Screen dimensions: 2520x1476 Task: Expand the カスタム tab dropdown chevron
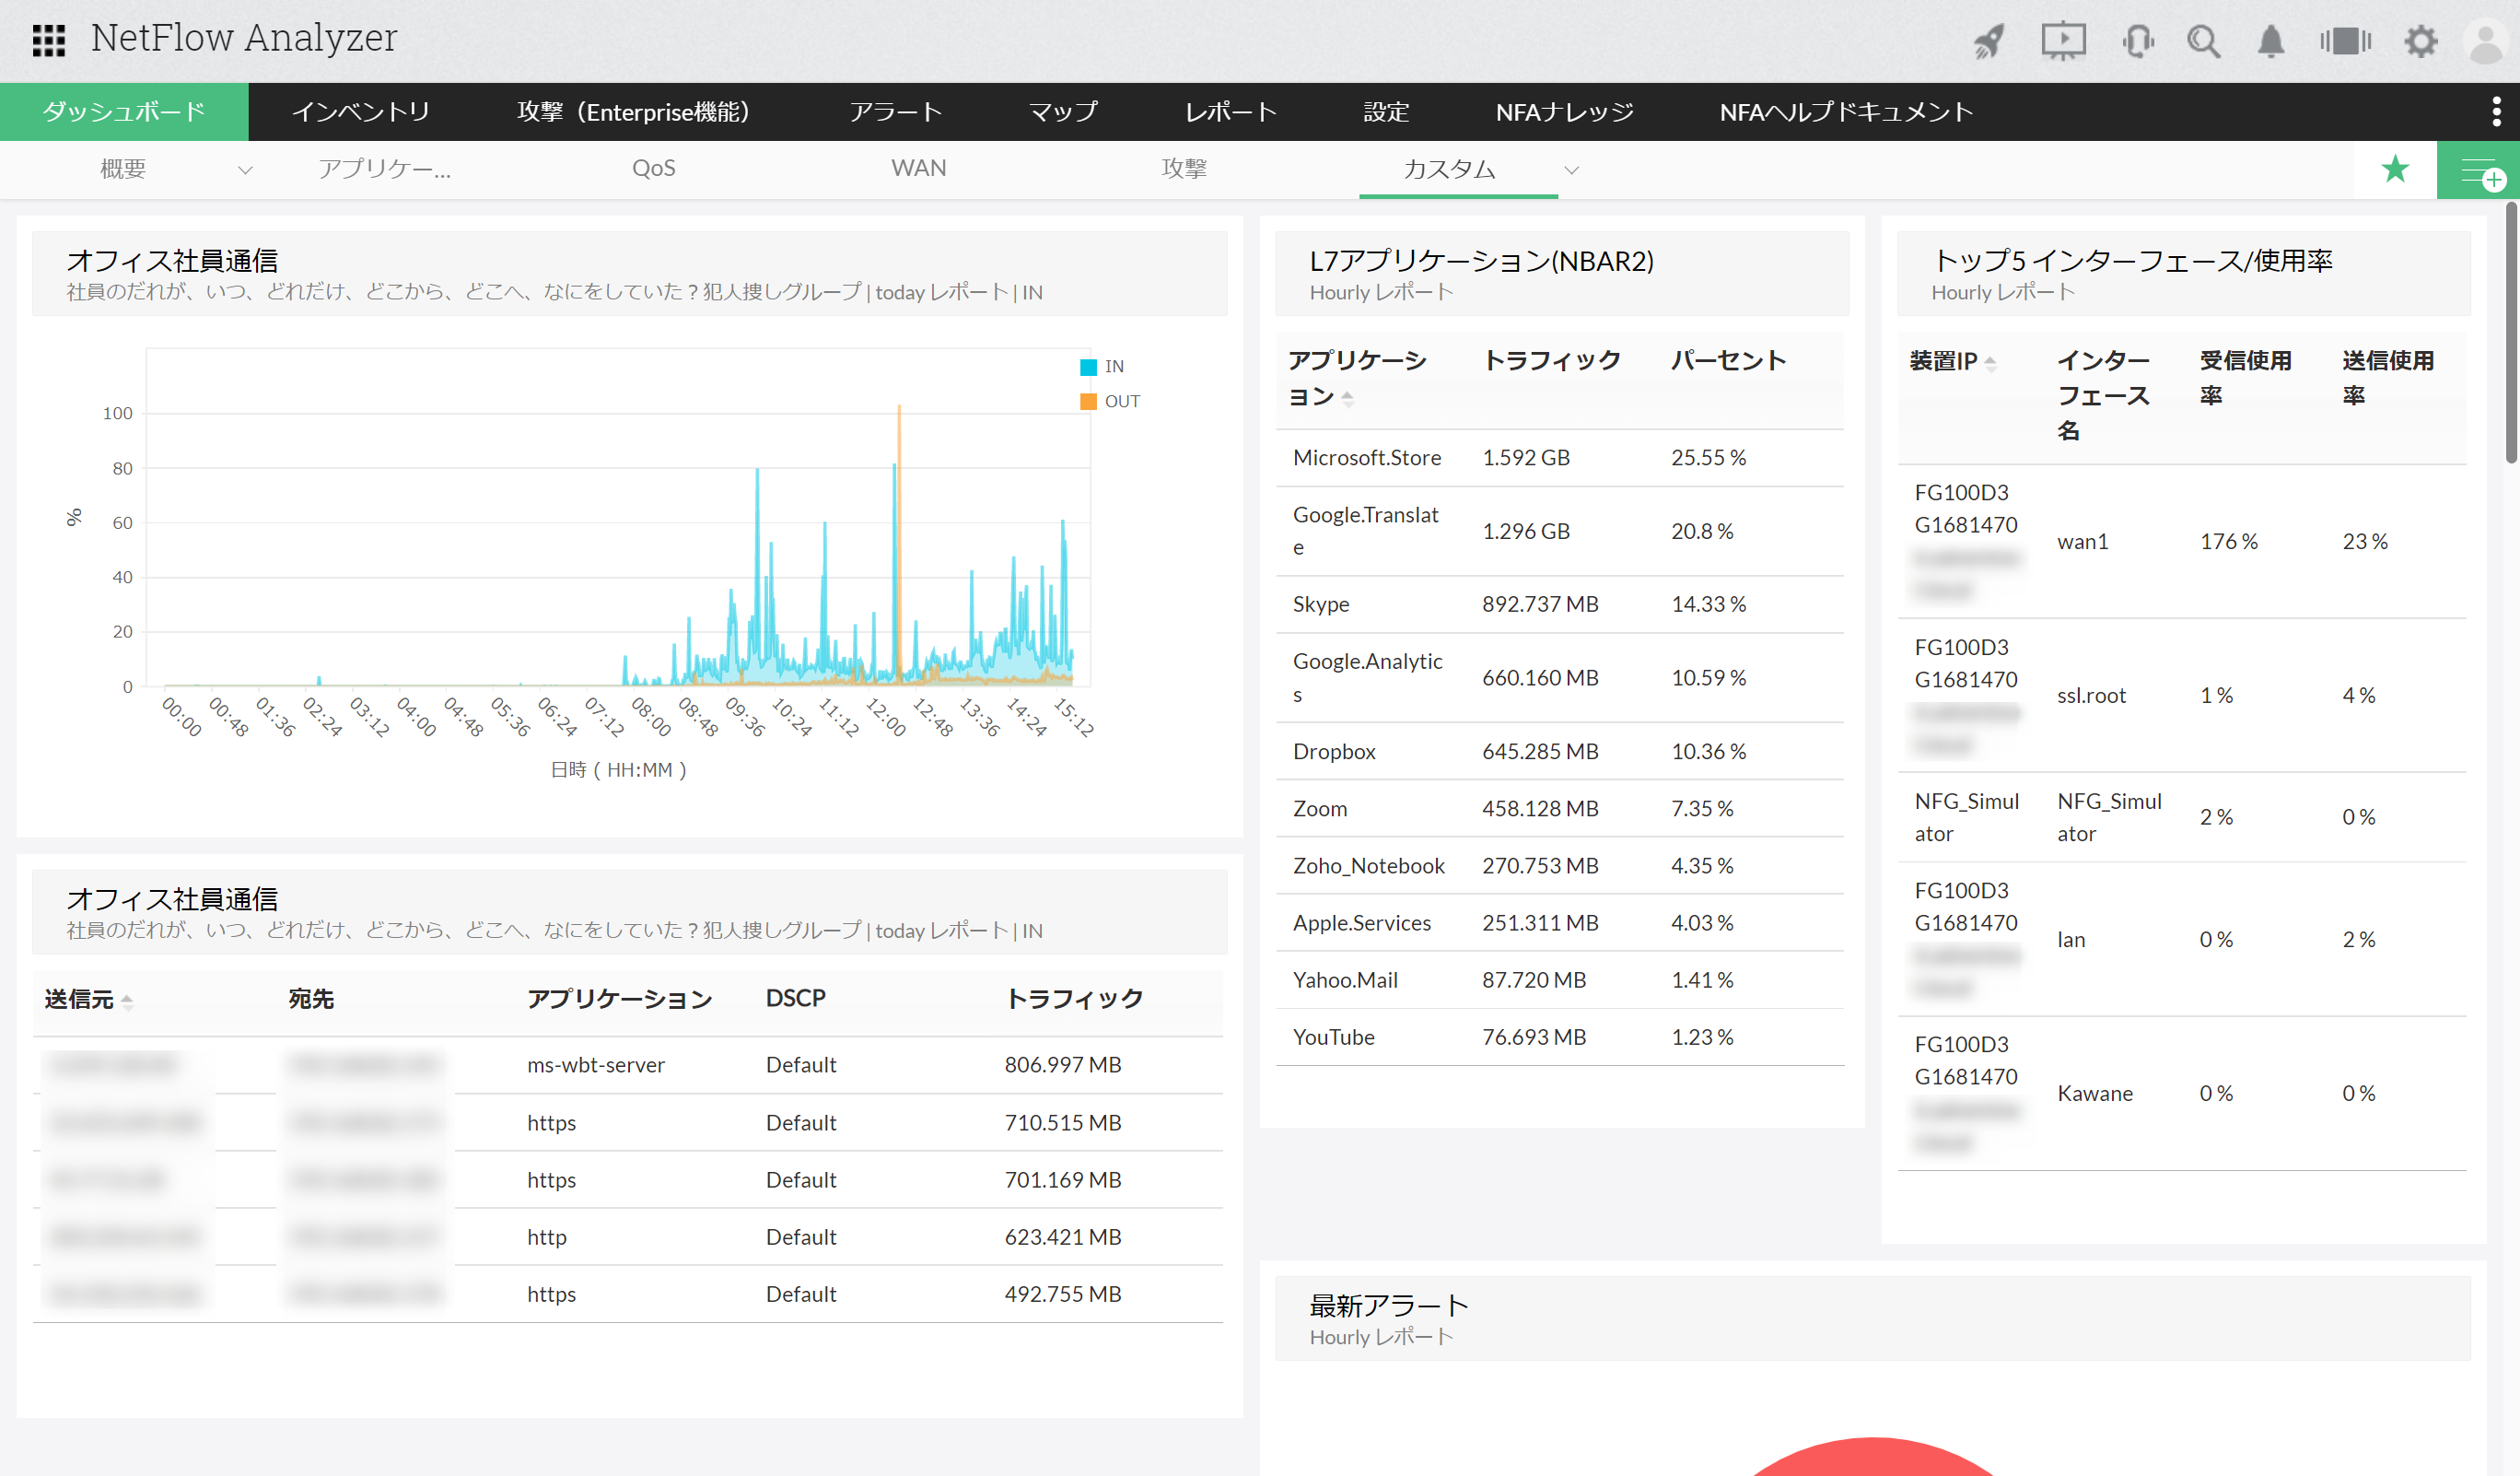tap(1571, 170)
